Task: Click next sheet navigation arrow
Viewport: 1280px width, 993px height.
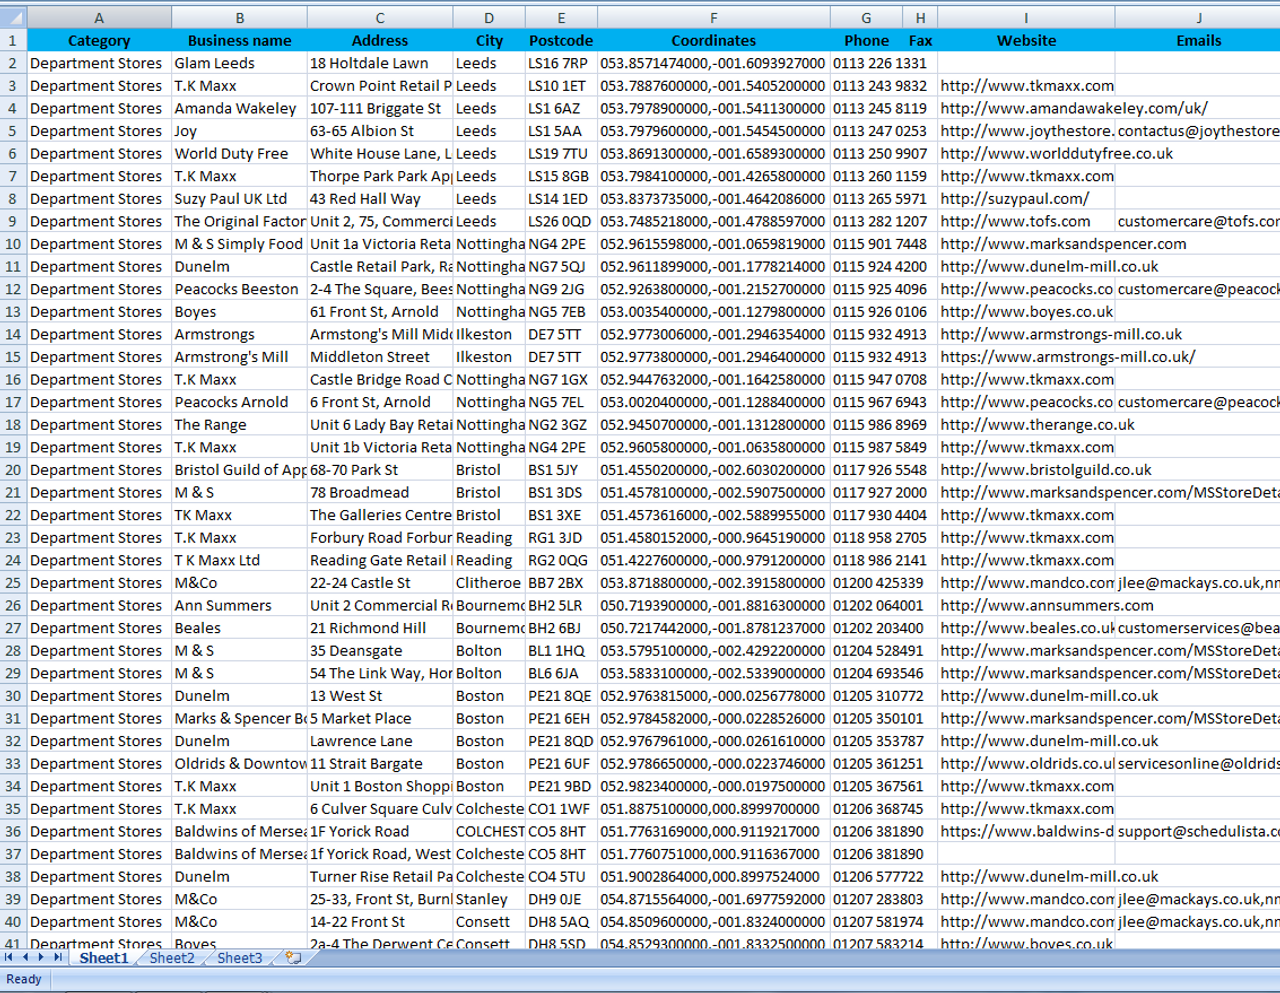Action: tap(41, 957)
